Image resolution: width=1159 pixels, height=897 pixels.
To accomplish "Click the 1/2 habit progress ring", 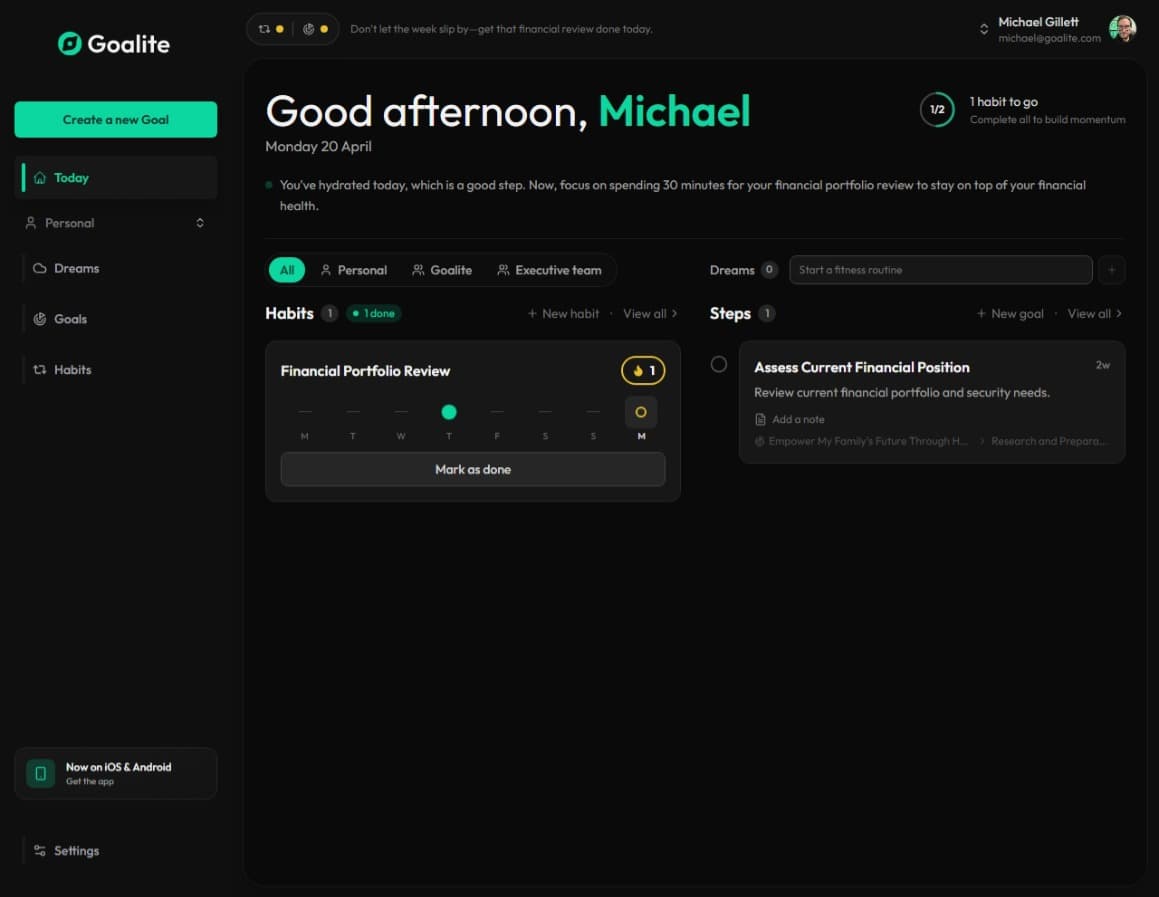I will click(x=937, y=110).
